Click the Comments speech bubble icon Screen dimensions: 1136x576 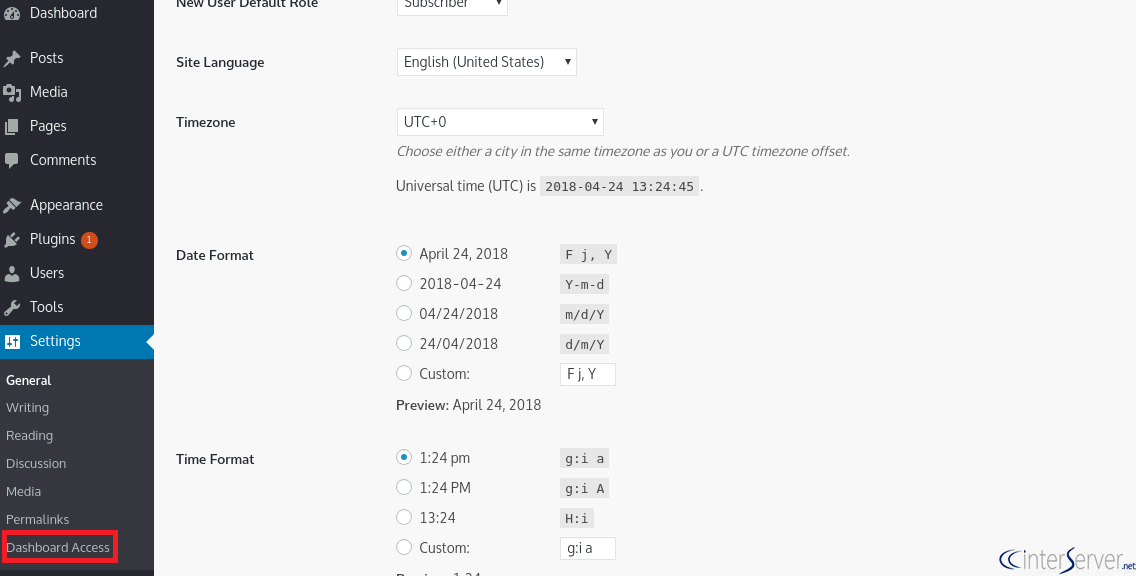point(12,161)
